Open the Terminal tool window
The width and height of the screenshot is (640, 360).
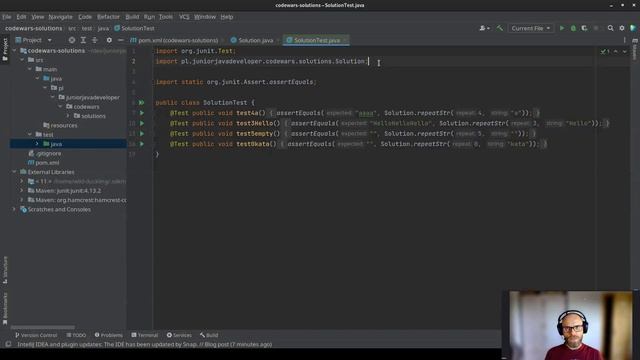pyautogui.click(x=144, y=335)
